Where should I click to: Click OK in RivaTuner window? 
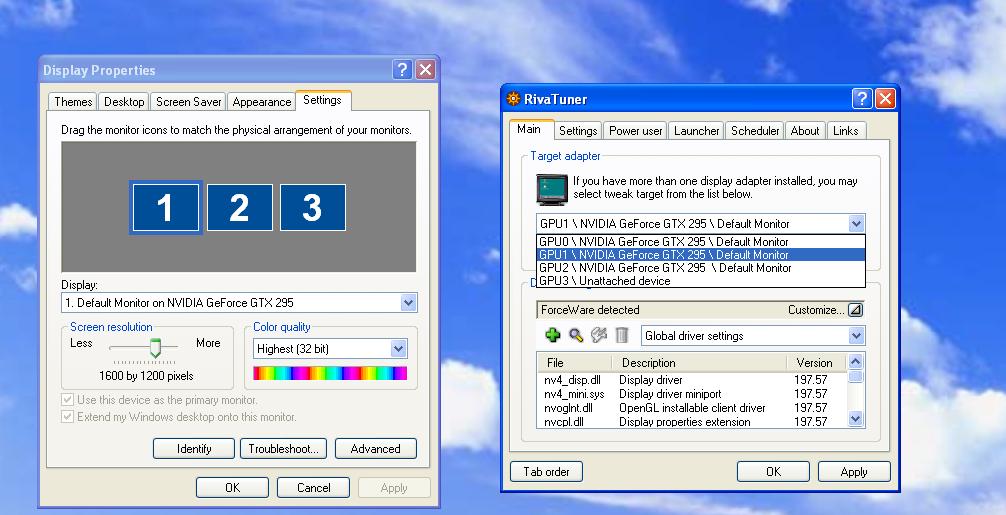pyautogui.click(x=773, y=472)
